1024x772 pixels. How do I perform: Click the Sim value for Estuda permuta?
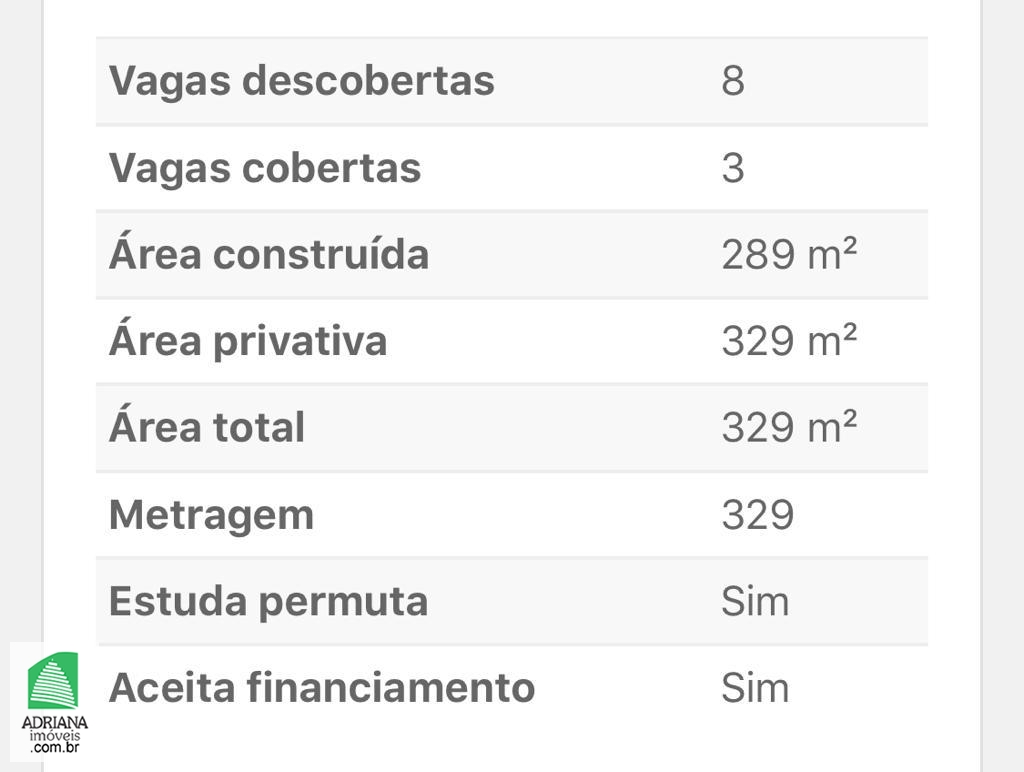point(755,601)
